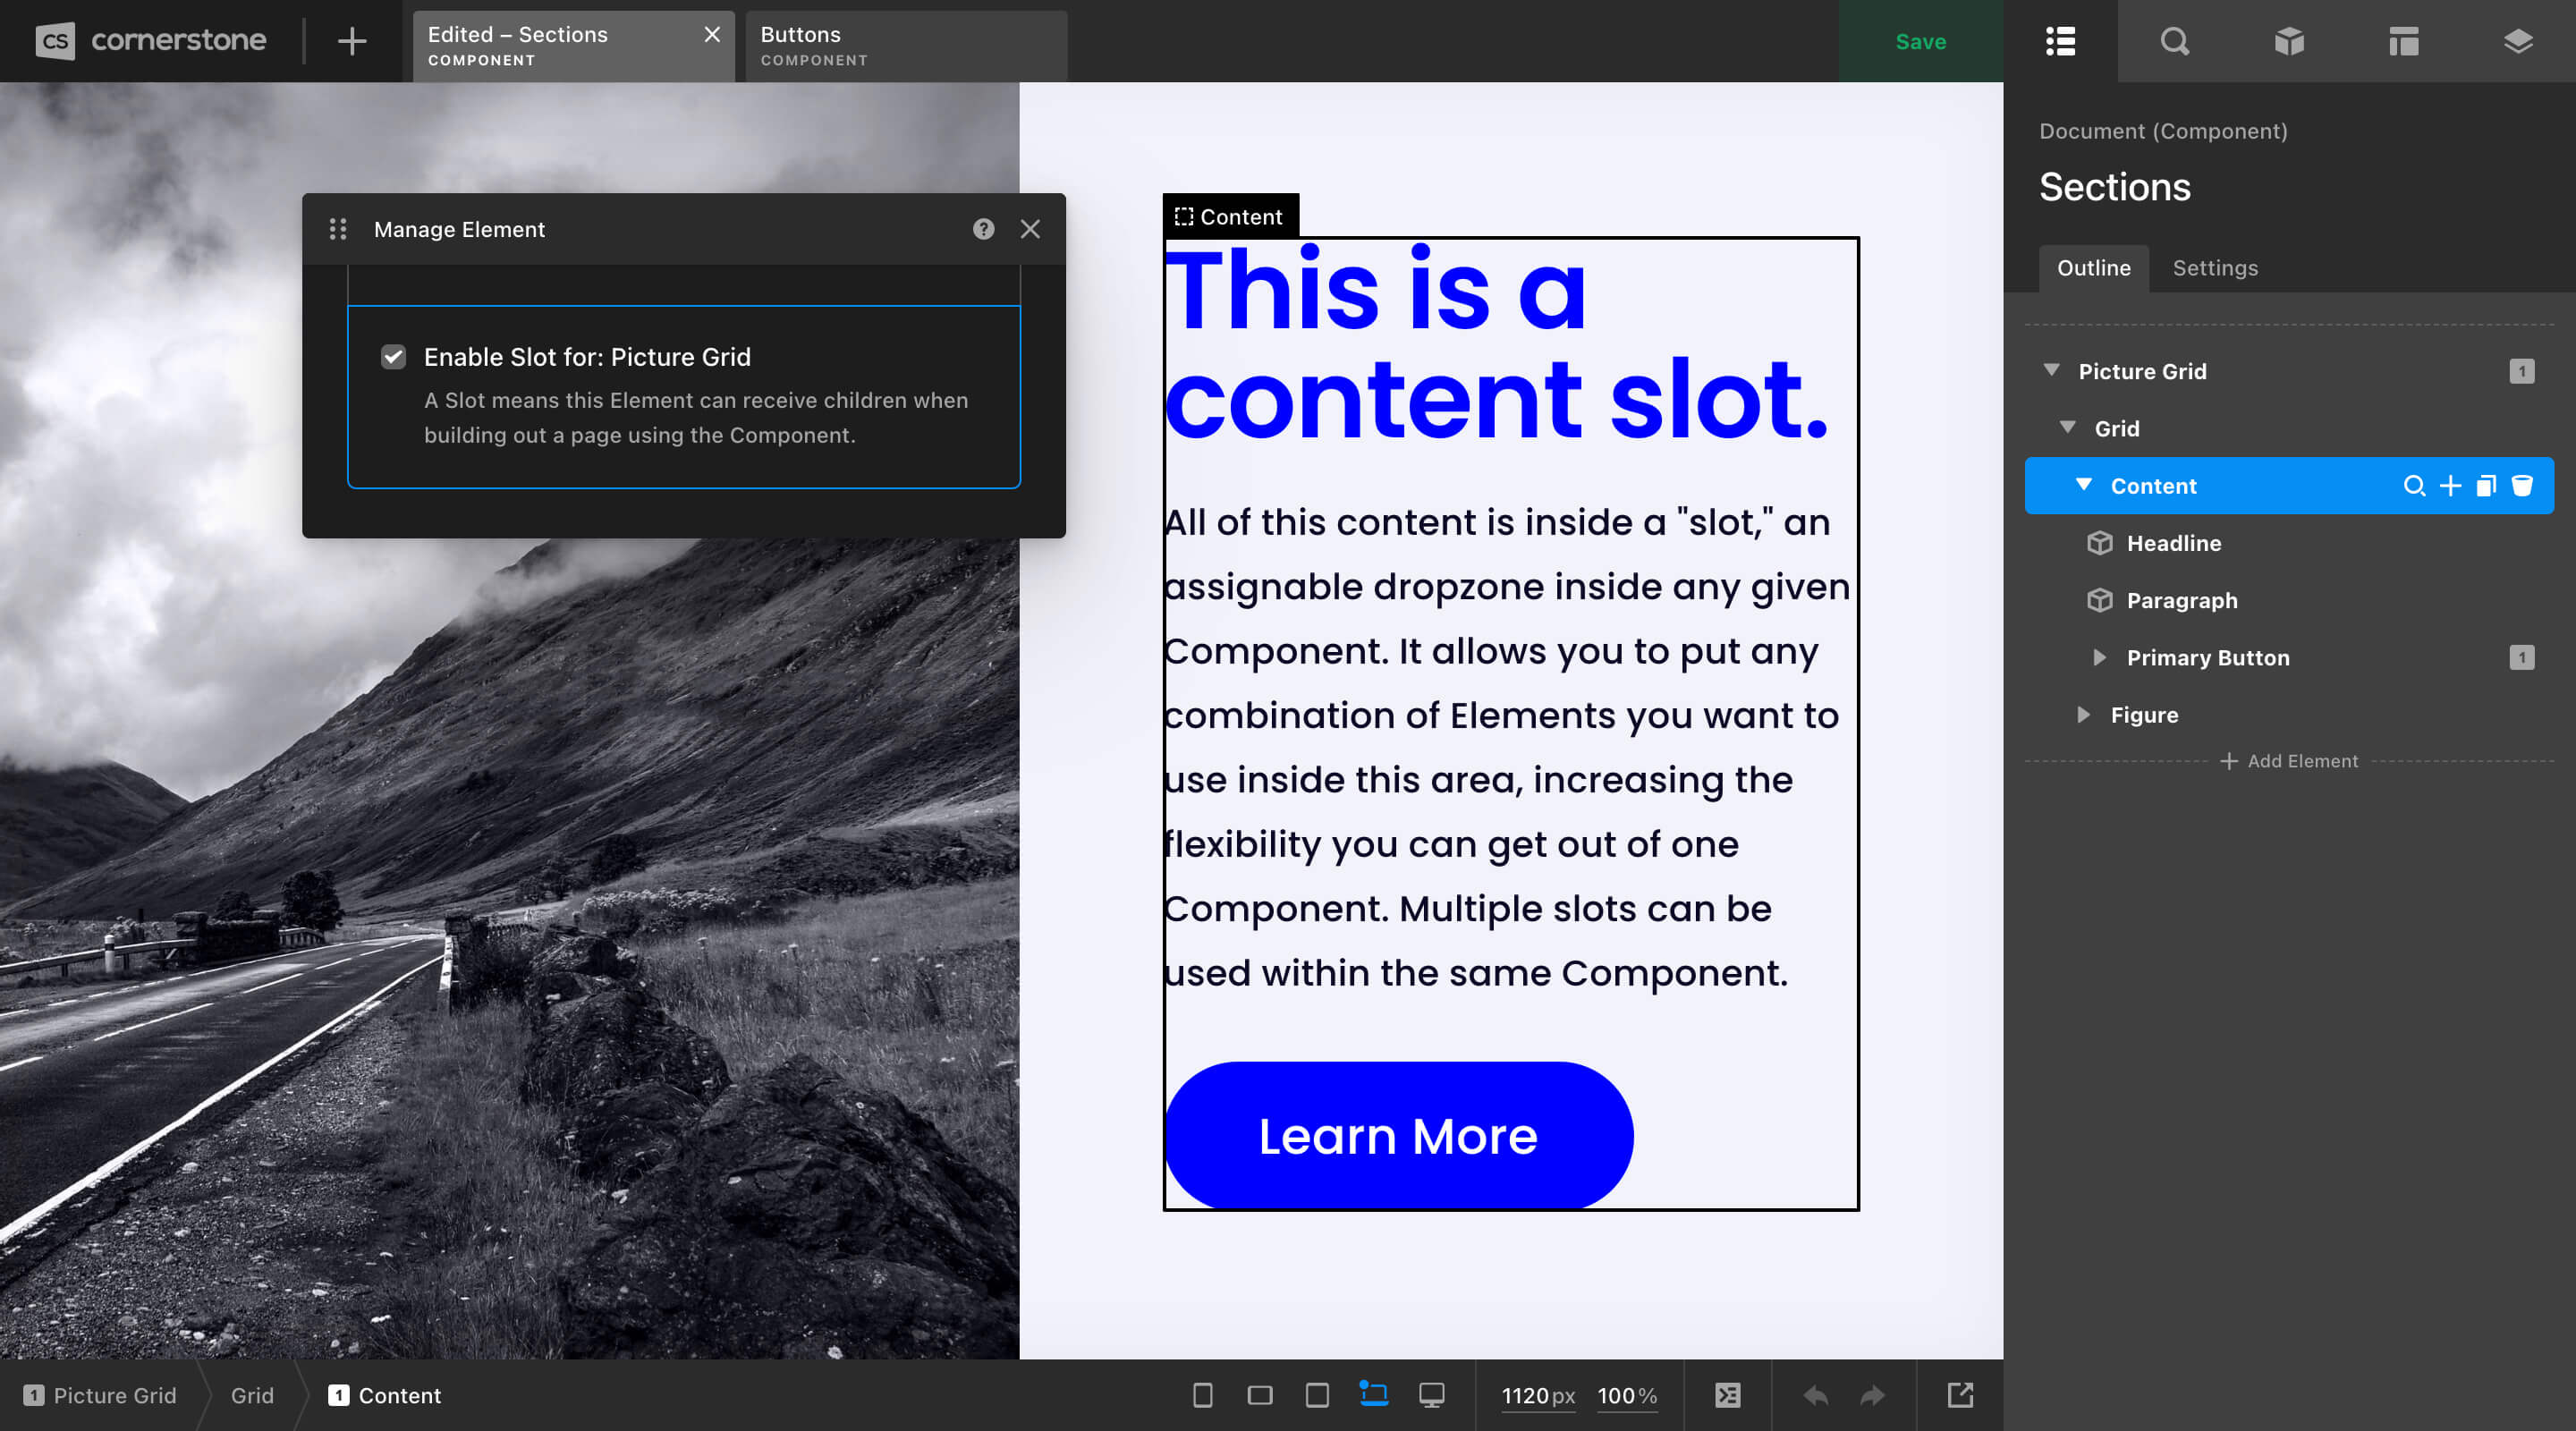Select the Sections component tab
This screenshot has width=2576, height=1431.
click(x=552, y=40)
